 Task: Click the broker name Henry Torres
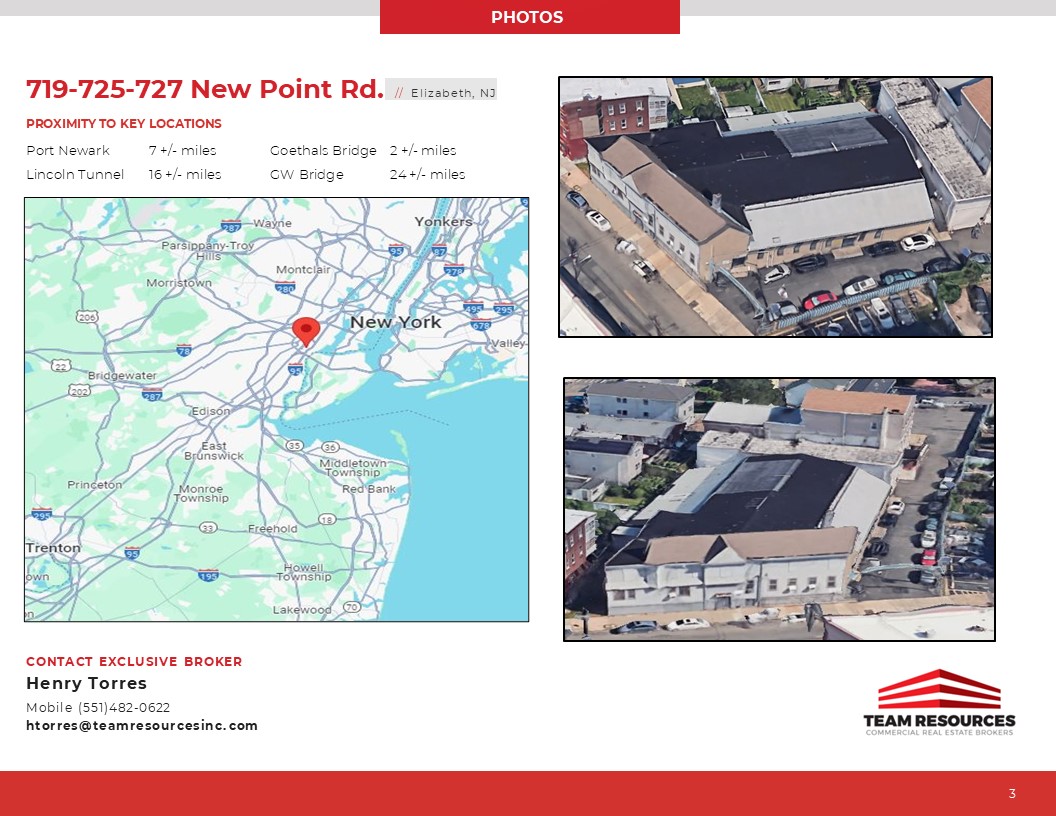click(x=86, y=683)
